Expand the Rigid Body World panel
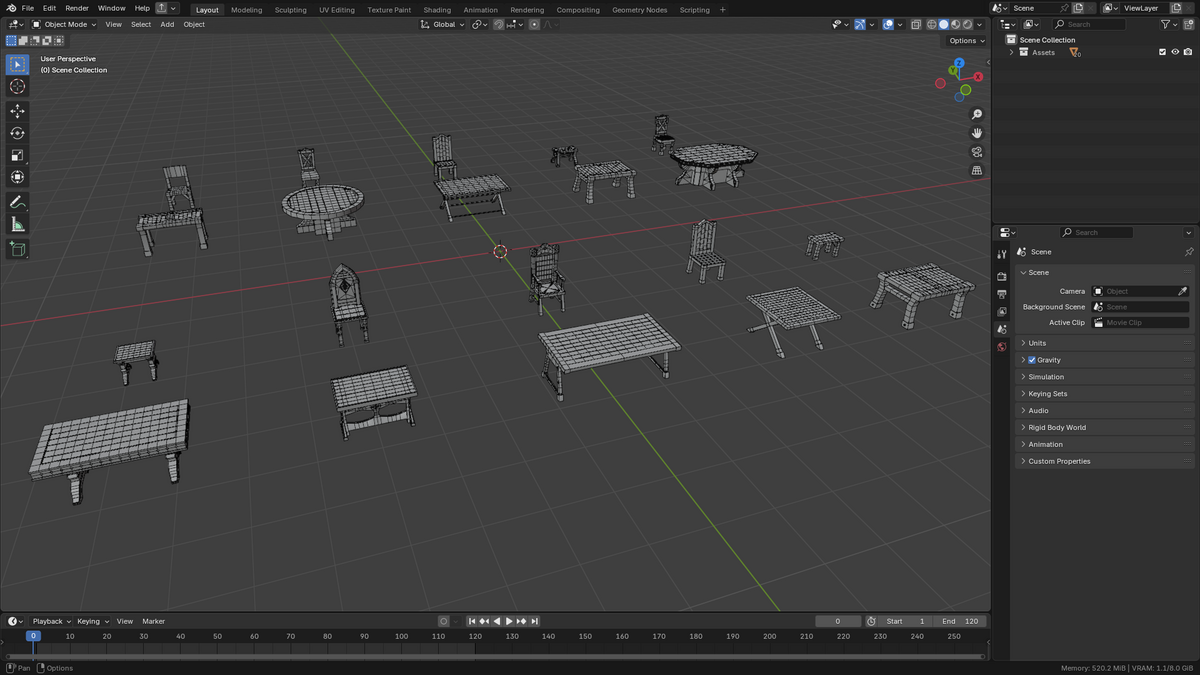Screen dimensions: 1200x675 (1105, 427)
